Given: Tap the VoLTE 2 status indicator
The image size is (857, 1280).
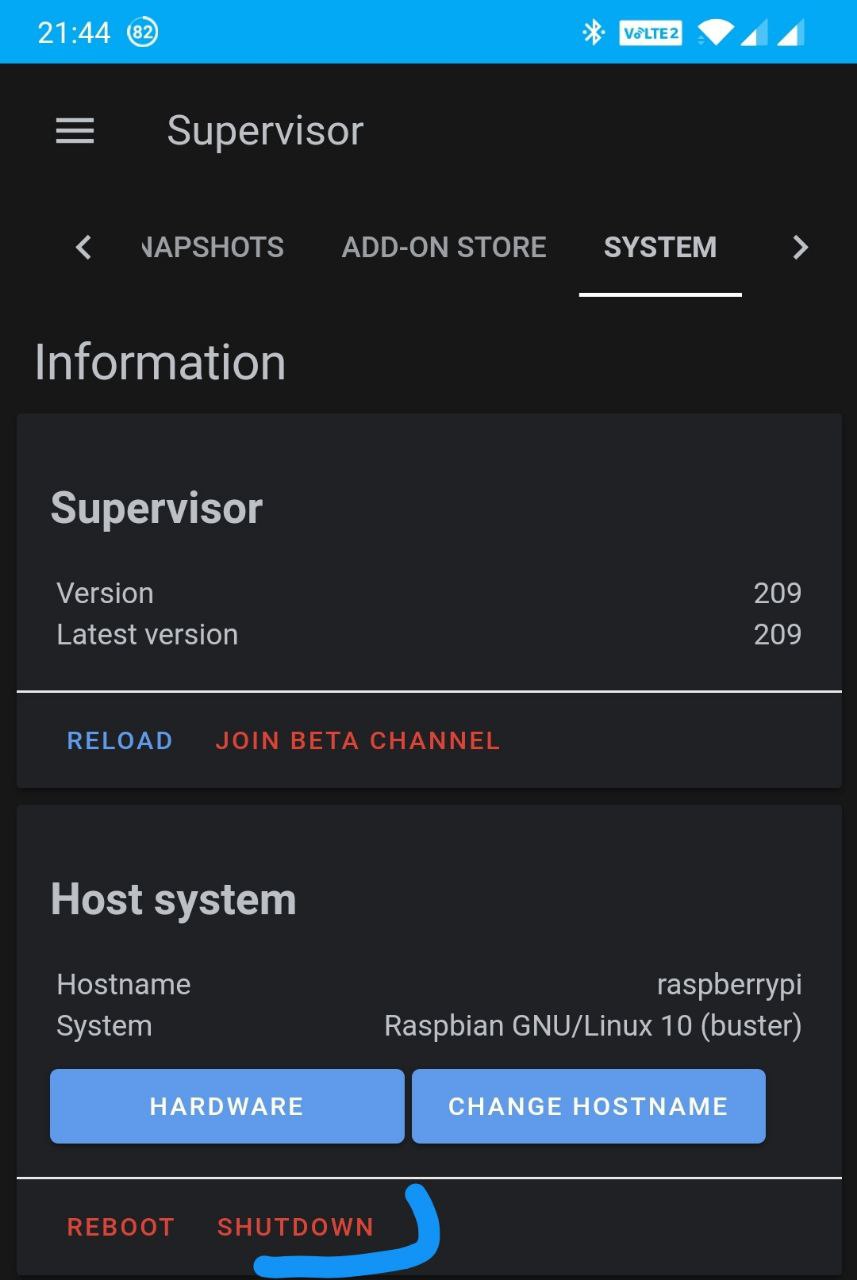Looking at the screenshot, I should click(650, 33).
